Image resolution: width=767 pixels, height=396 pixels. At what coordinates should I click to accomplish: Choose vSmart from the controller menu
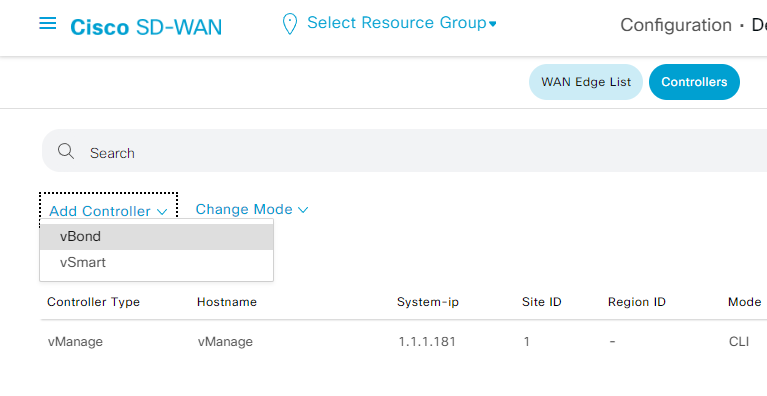coord(157,263)
